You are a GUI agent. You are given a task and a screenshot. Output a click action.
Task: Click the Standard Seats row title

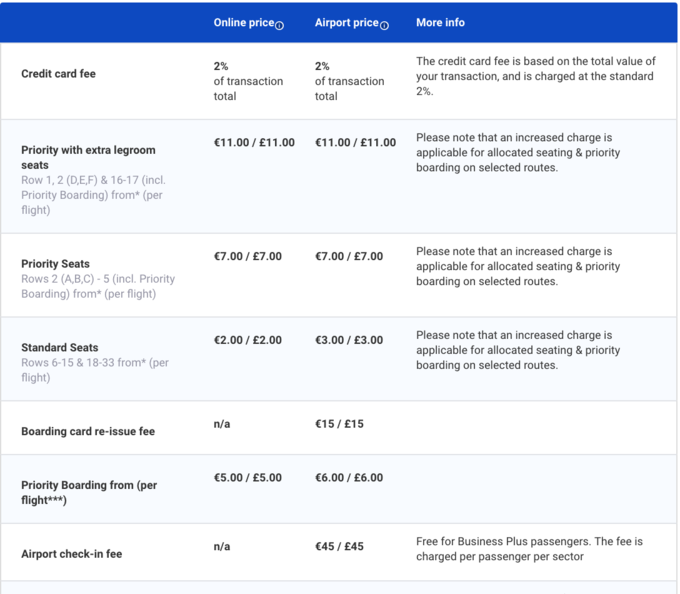59,348
